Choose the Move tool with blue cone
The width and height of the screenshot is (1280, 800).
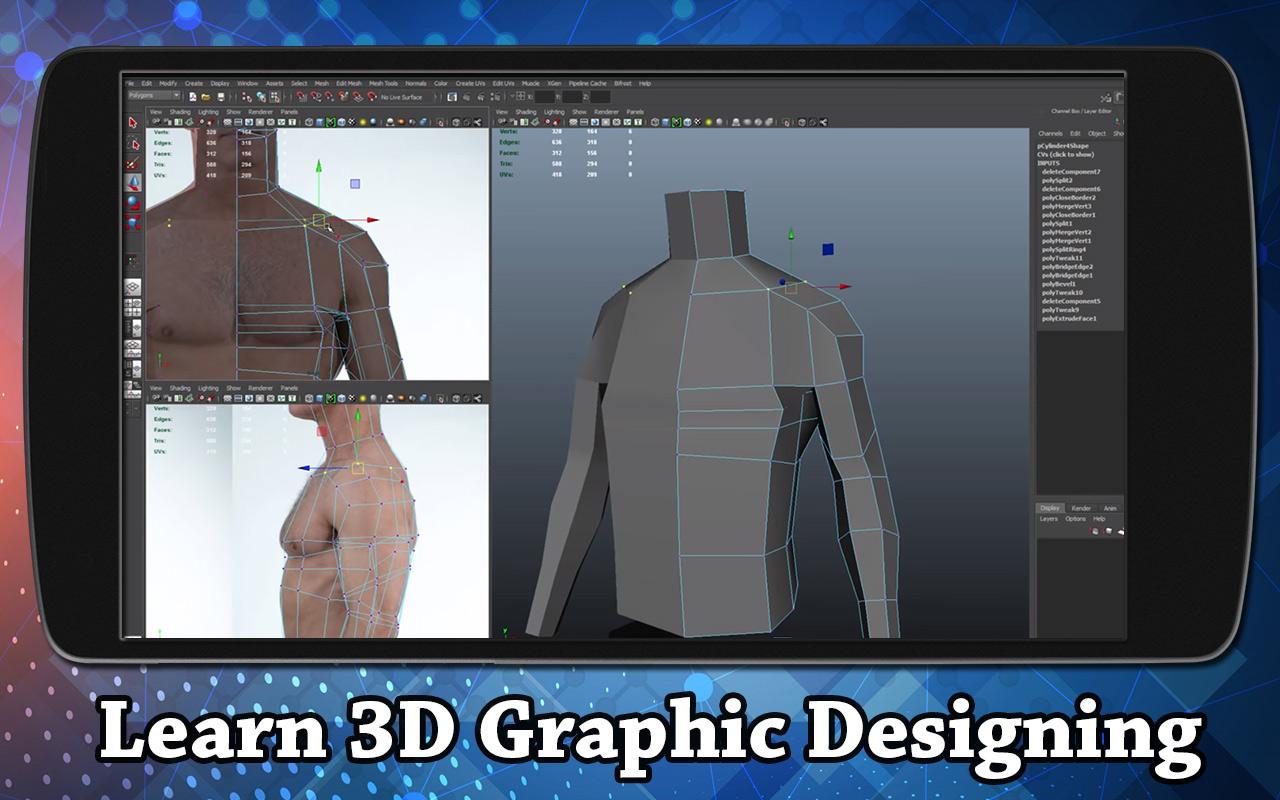134,183
